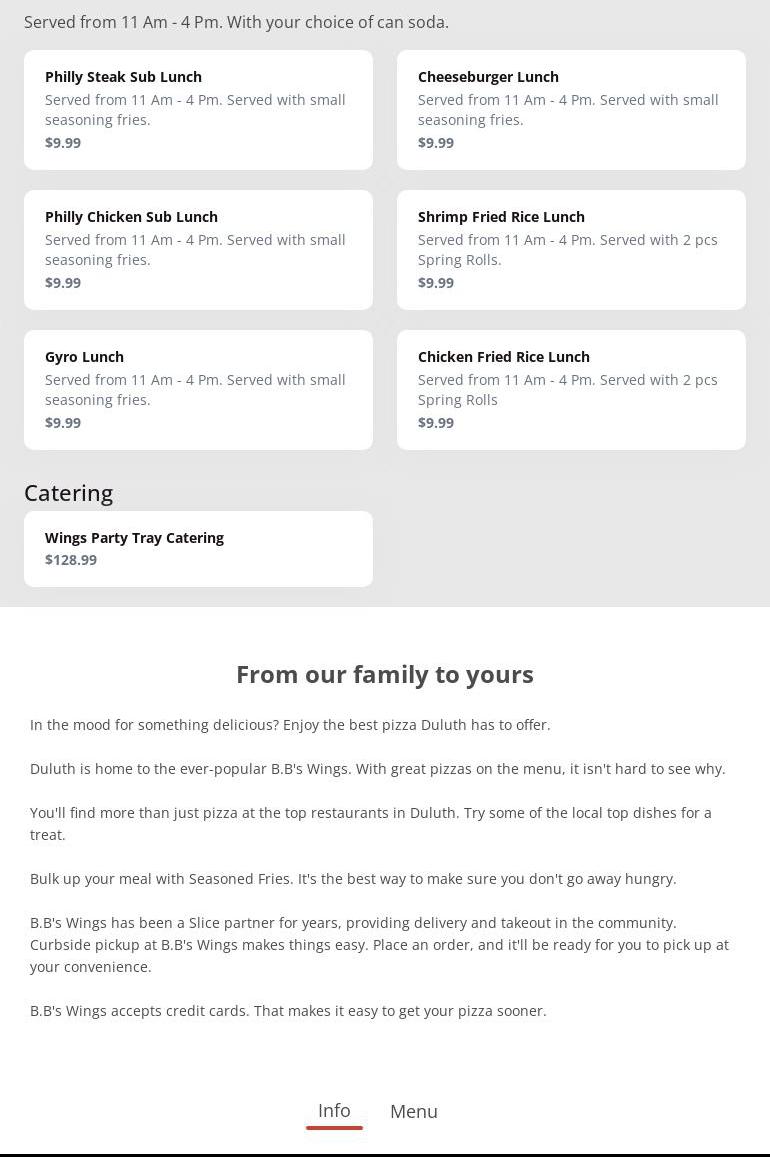Switch to the Info tab
Screen dimensions: 770x1157
334,1111
